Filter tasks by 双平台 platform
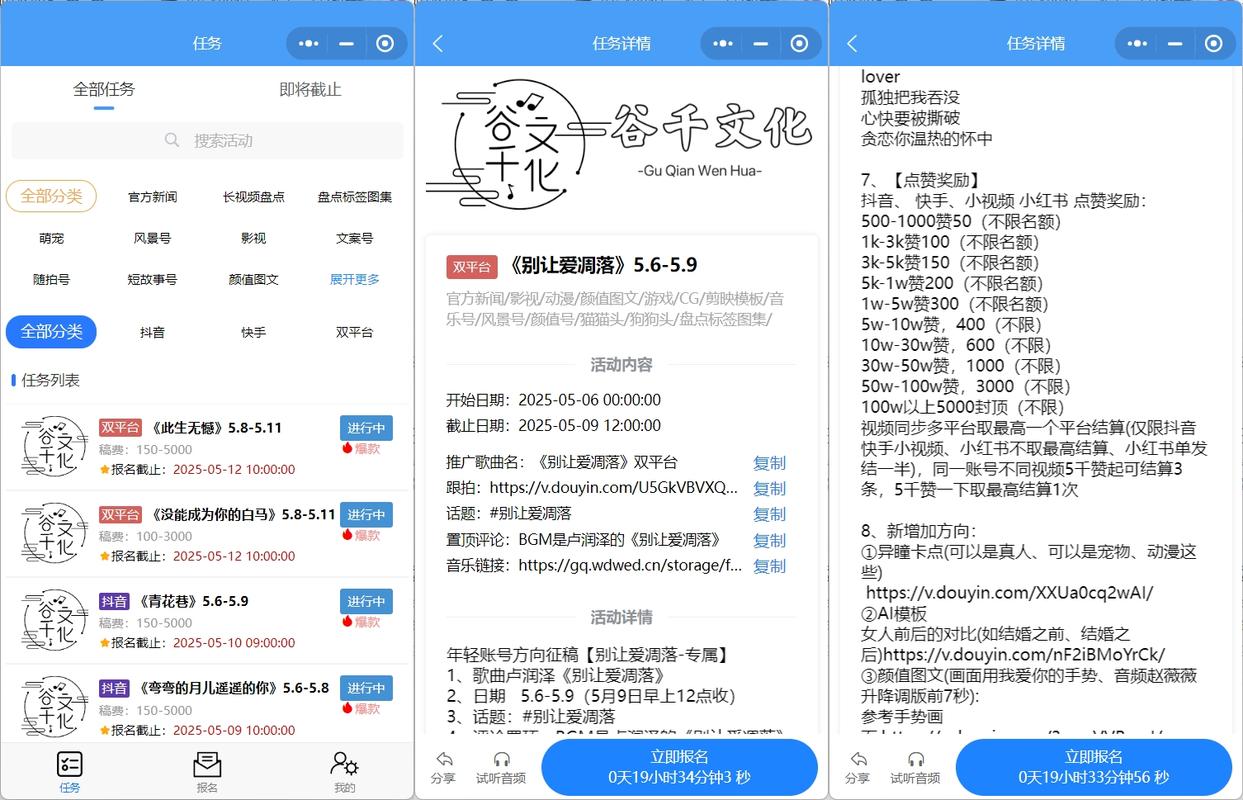 (355, 332)
